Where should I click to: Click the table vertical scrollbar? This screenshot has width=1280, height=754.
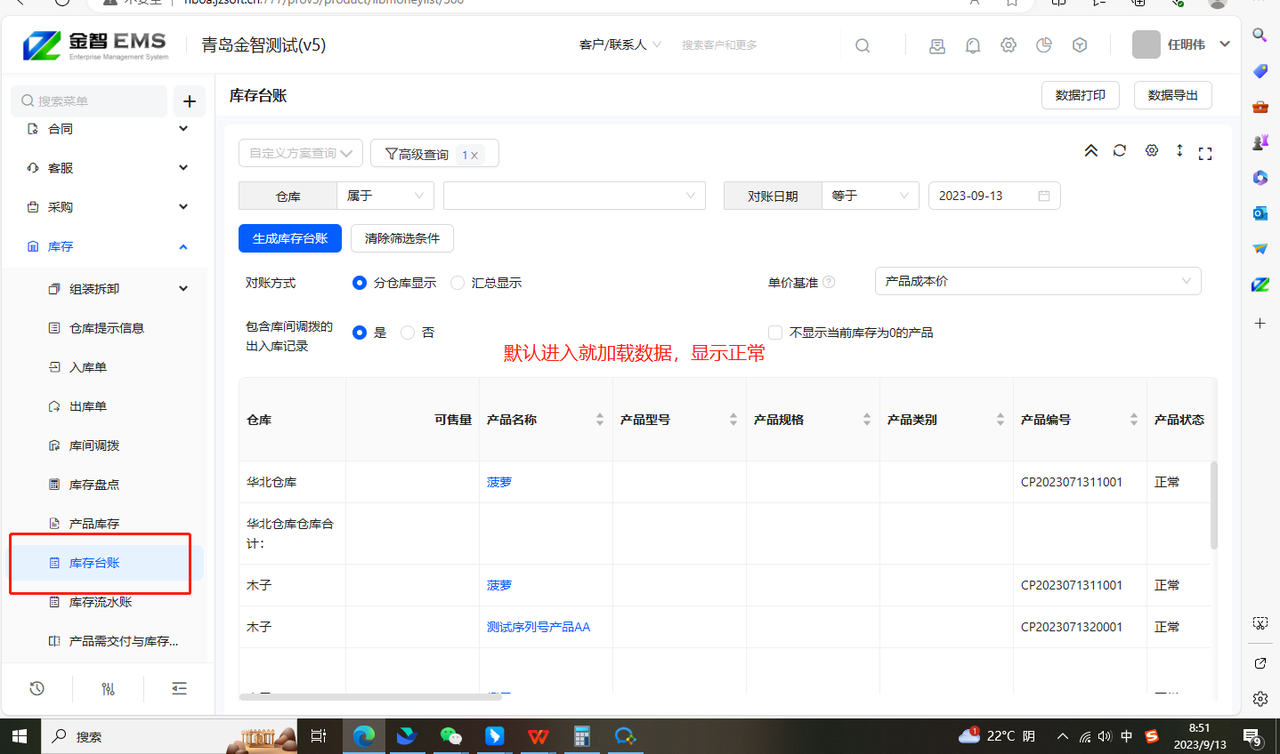[x=1214, y=505]
